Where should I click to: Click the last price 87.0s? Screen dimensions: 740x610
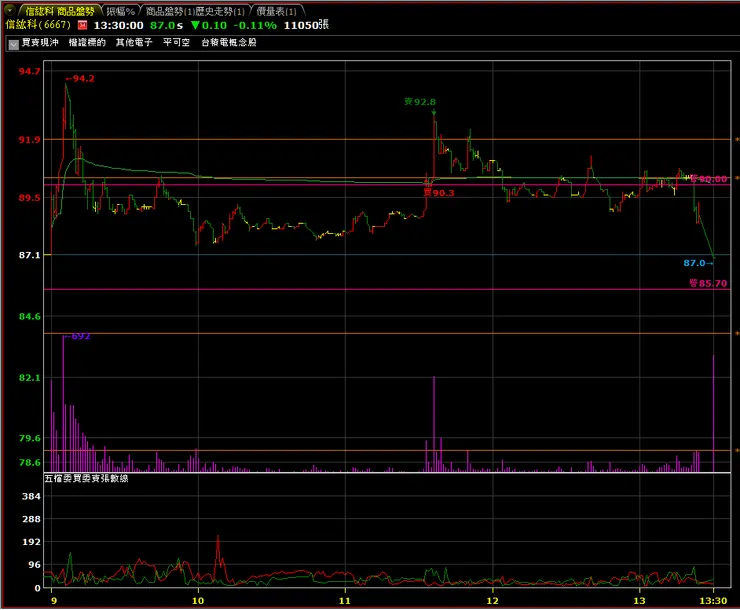click(166, 25)
